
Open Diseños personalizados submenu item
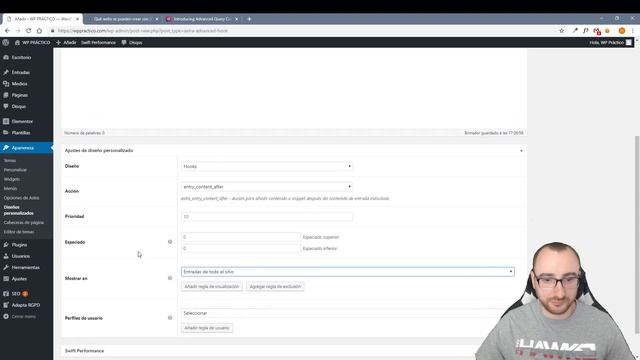point(19,210)
